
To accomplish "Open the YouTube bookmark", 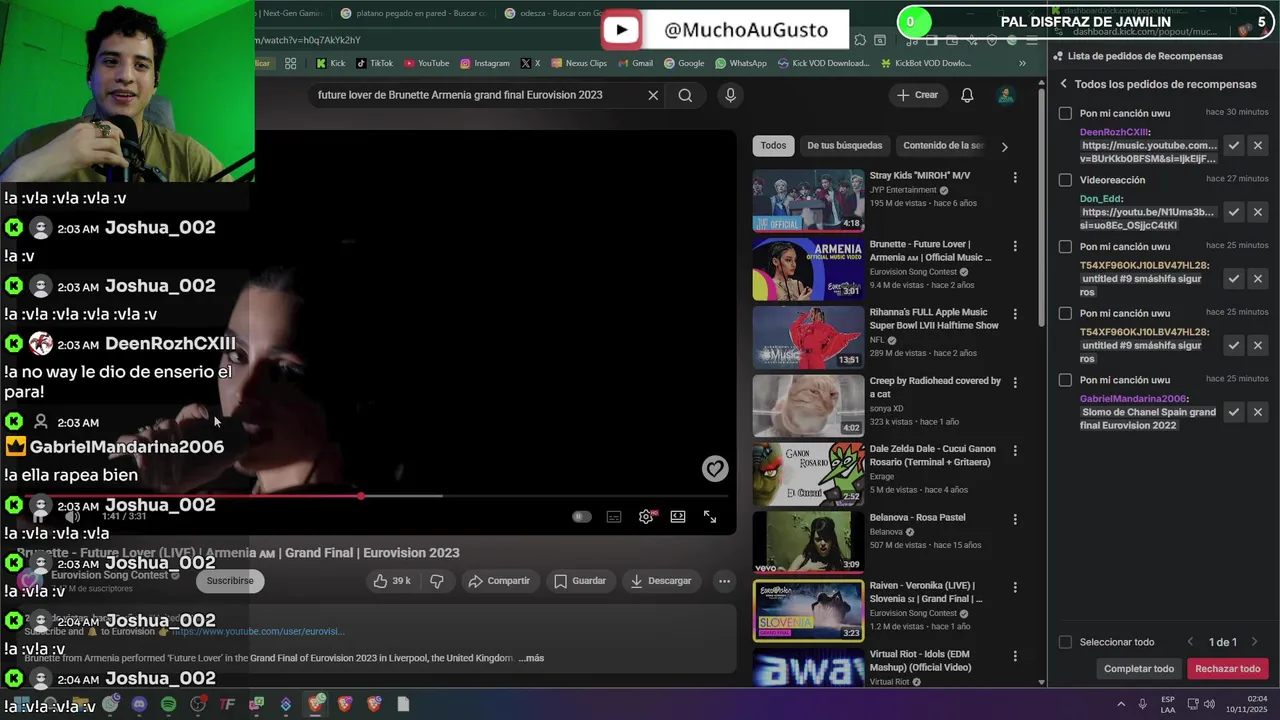I will pos(426,63).
